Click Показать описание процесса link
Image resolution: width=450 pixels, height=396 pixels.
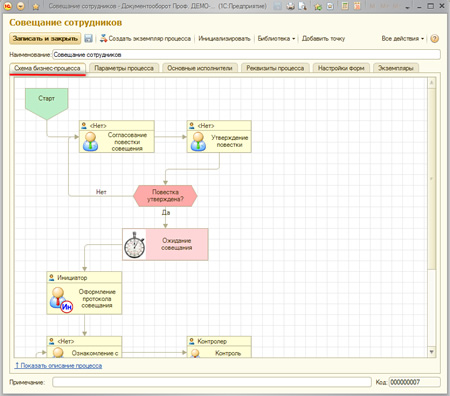coord(58,366)
